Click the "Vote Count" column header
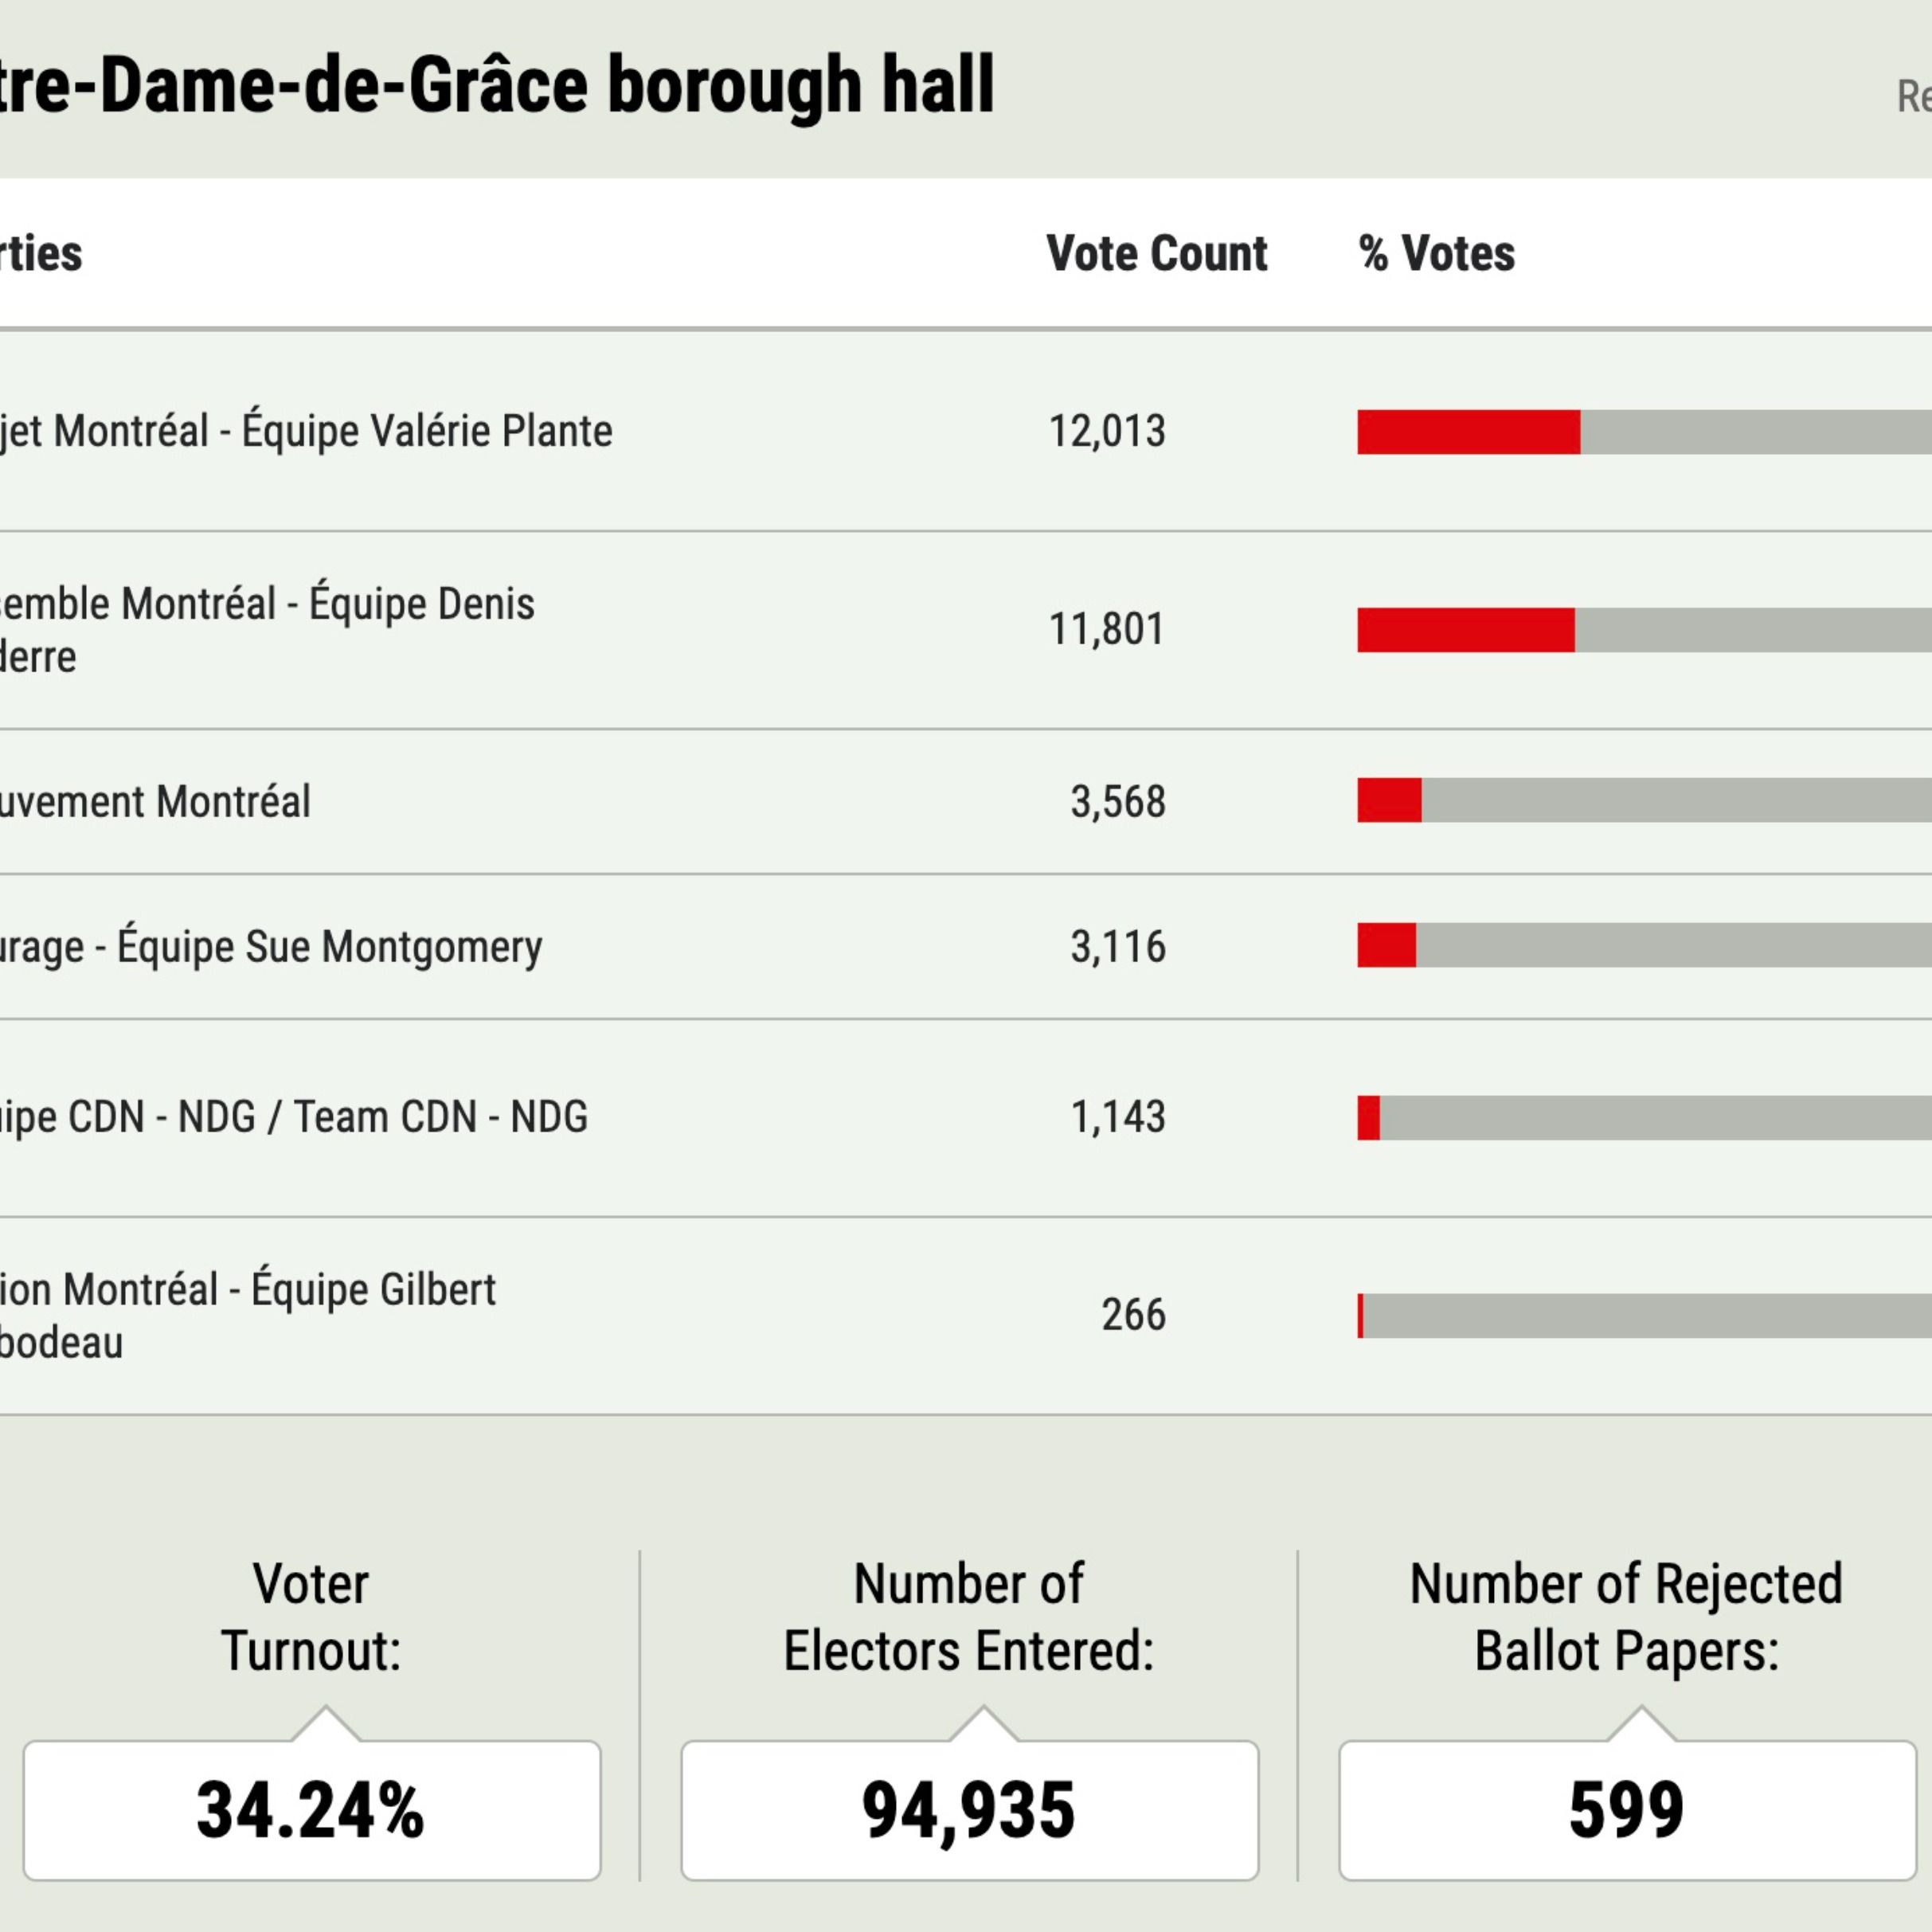 pos(1156,253)
